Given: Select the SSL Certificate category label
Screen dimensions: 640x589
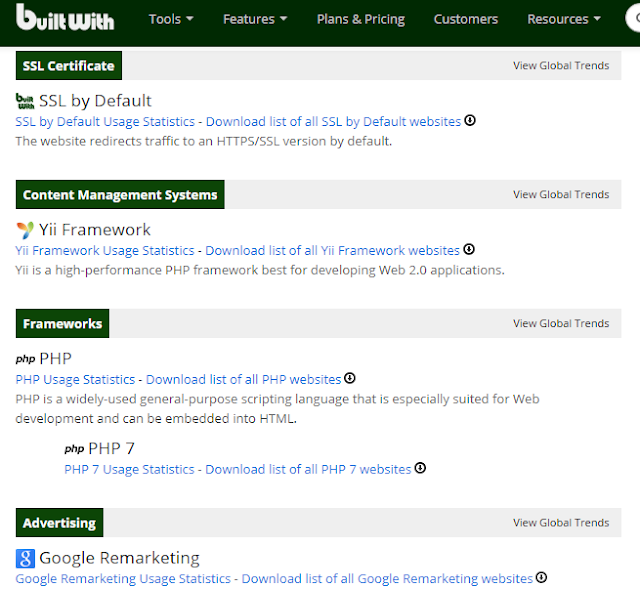Looking at the screenshot, I should (69, 66).
